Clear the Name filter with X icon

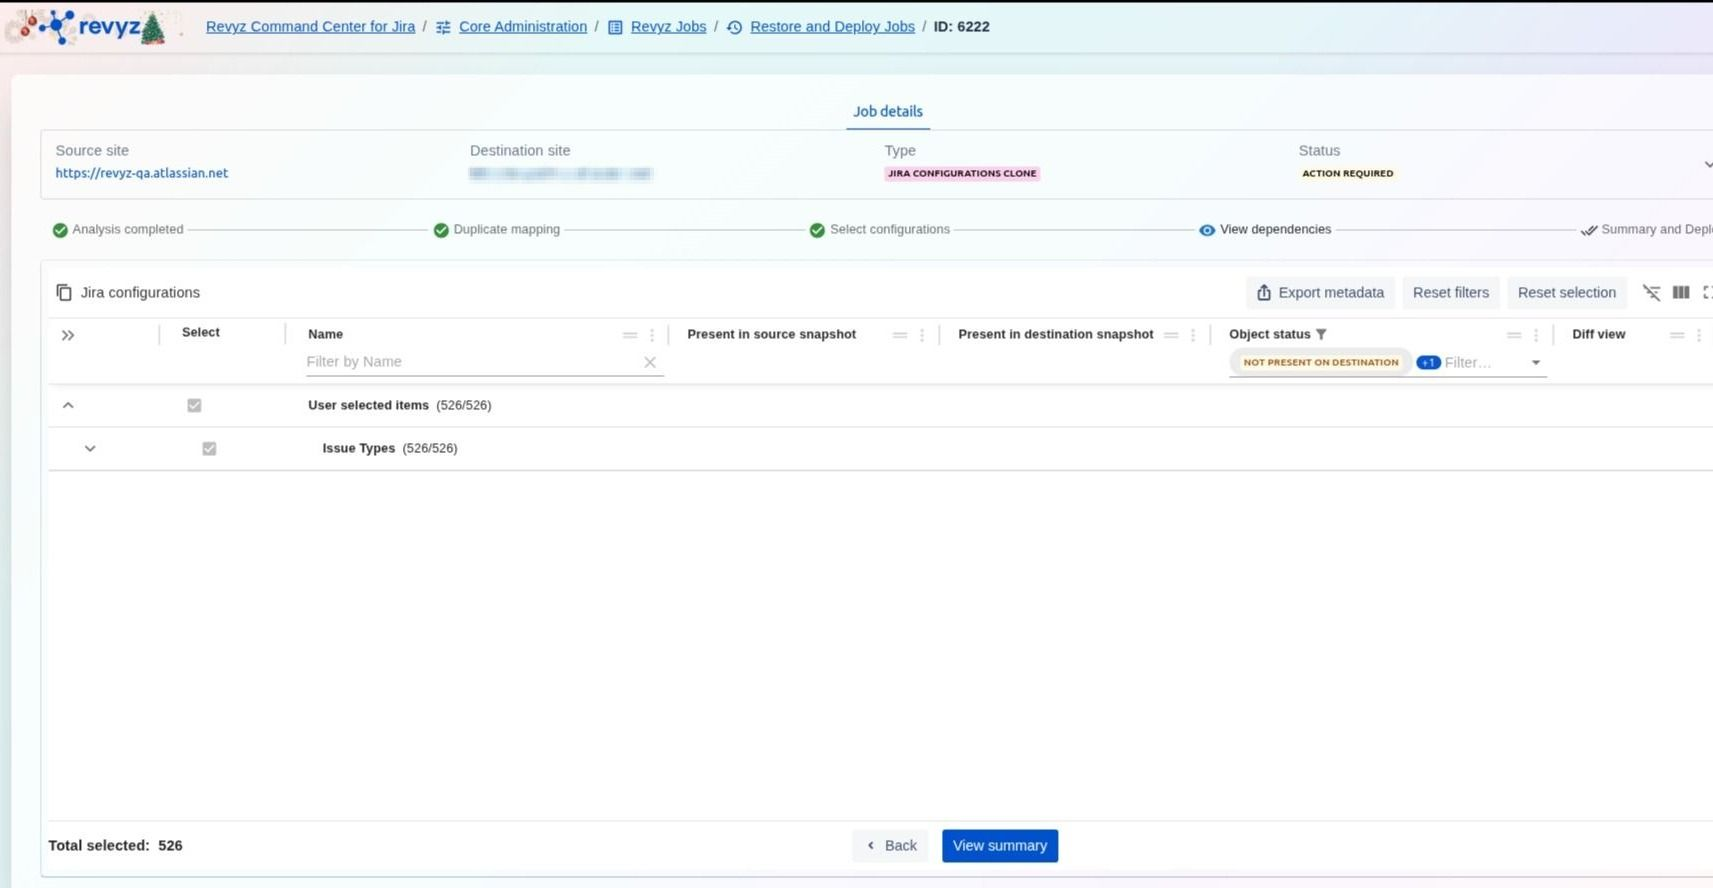[x=650, y=362]
